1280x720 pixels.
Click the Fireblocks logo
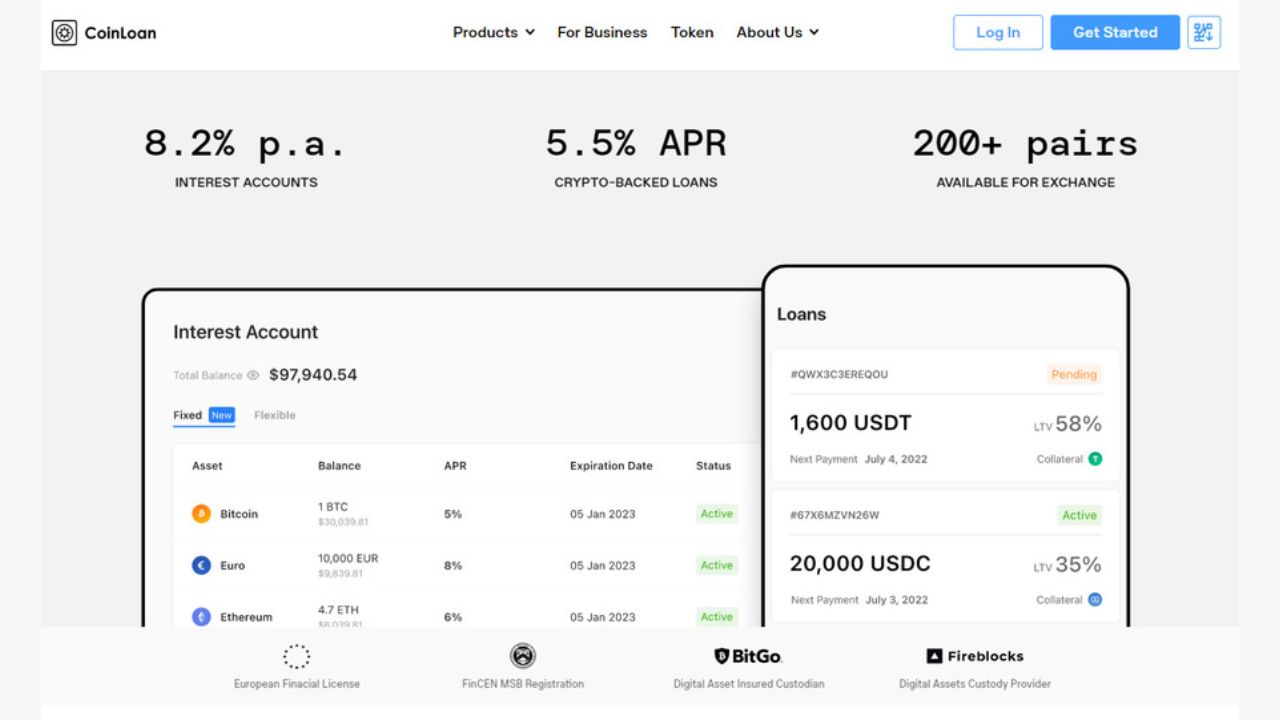pyautogui.click(x=975, y=656)
